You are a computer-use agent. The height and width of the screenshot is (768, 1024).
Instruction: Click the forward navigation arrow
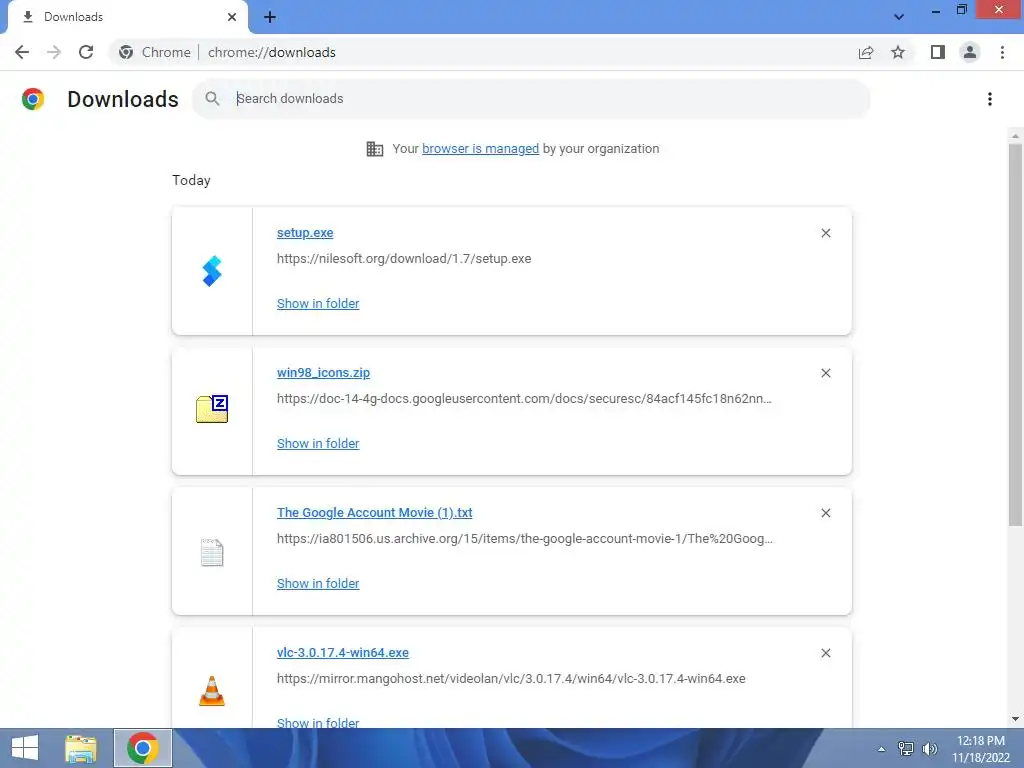[54, 52]
